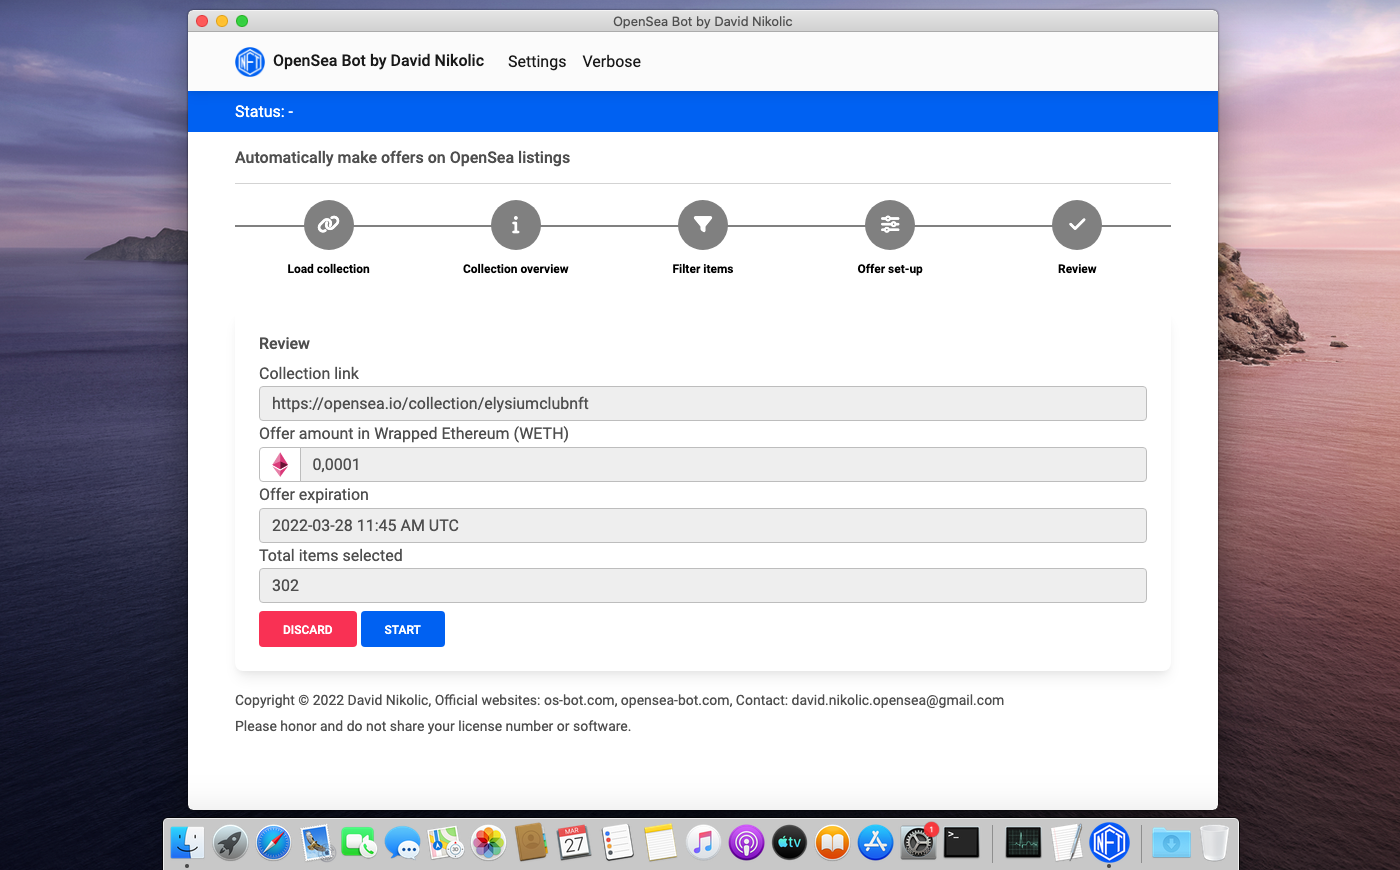
Task: Click the Collection link field
Action: [x=703, y=404]
